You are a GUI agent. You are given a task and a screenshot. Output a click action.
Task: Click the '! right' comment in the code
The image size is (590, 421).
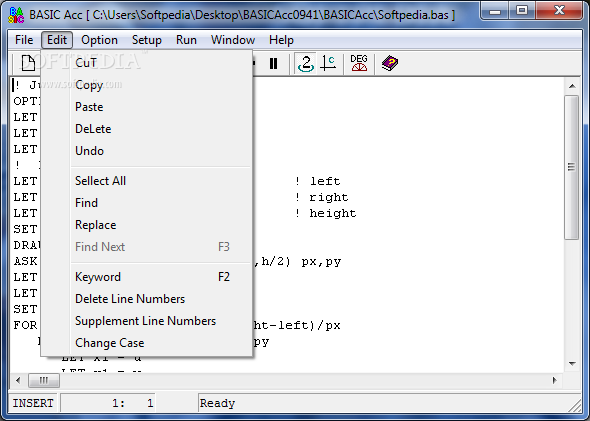click(321, 197)
